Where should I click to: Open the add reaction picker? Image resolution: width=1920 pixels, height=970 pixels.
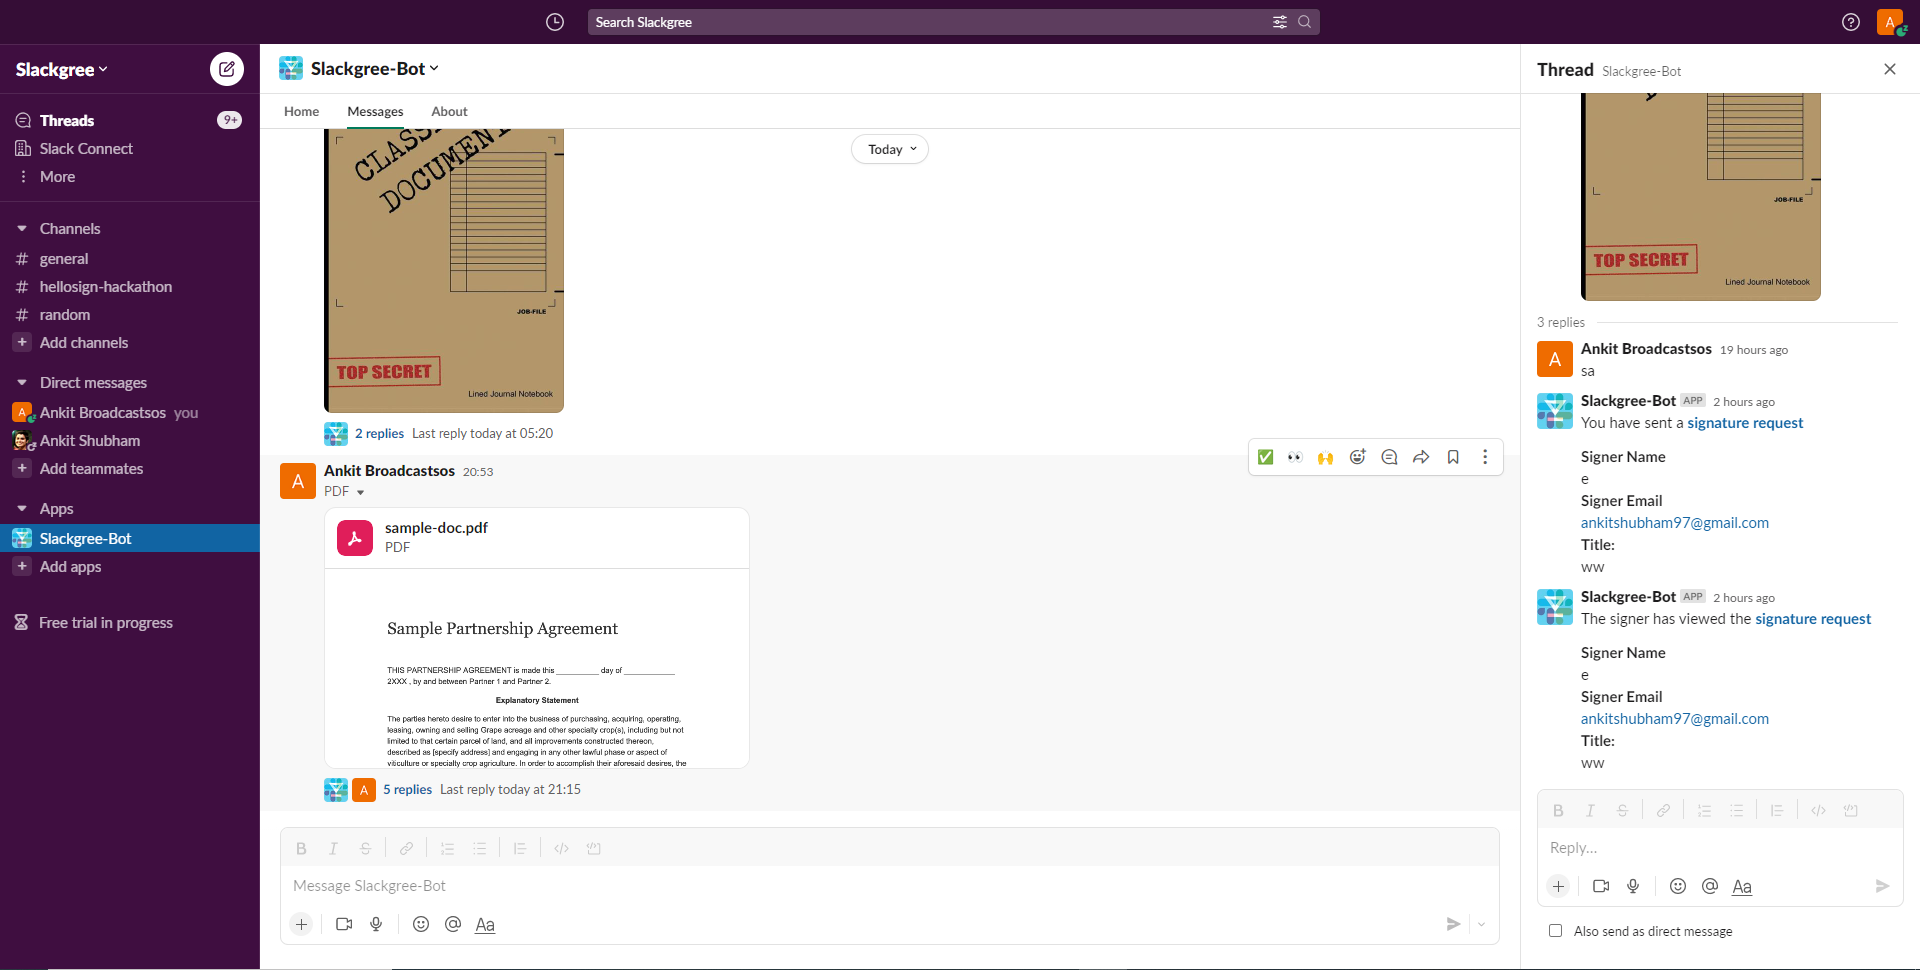click(x=1357, y=457)
